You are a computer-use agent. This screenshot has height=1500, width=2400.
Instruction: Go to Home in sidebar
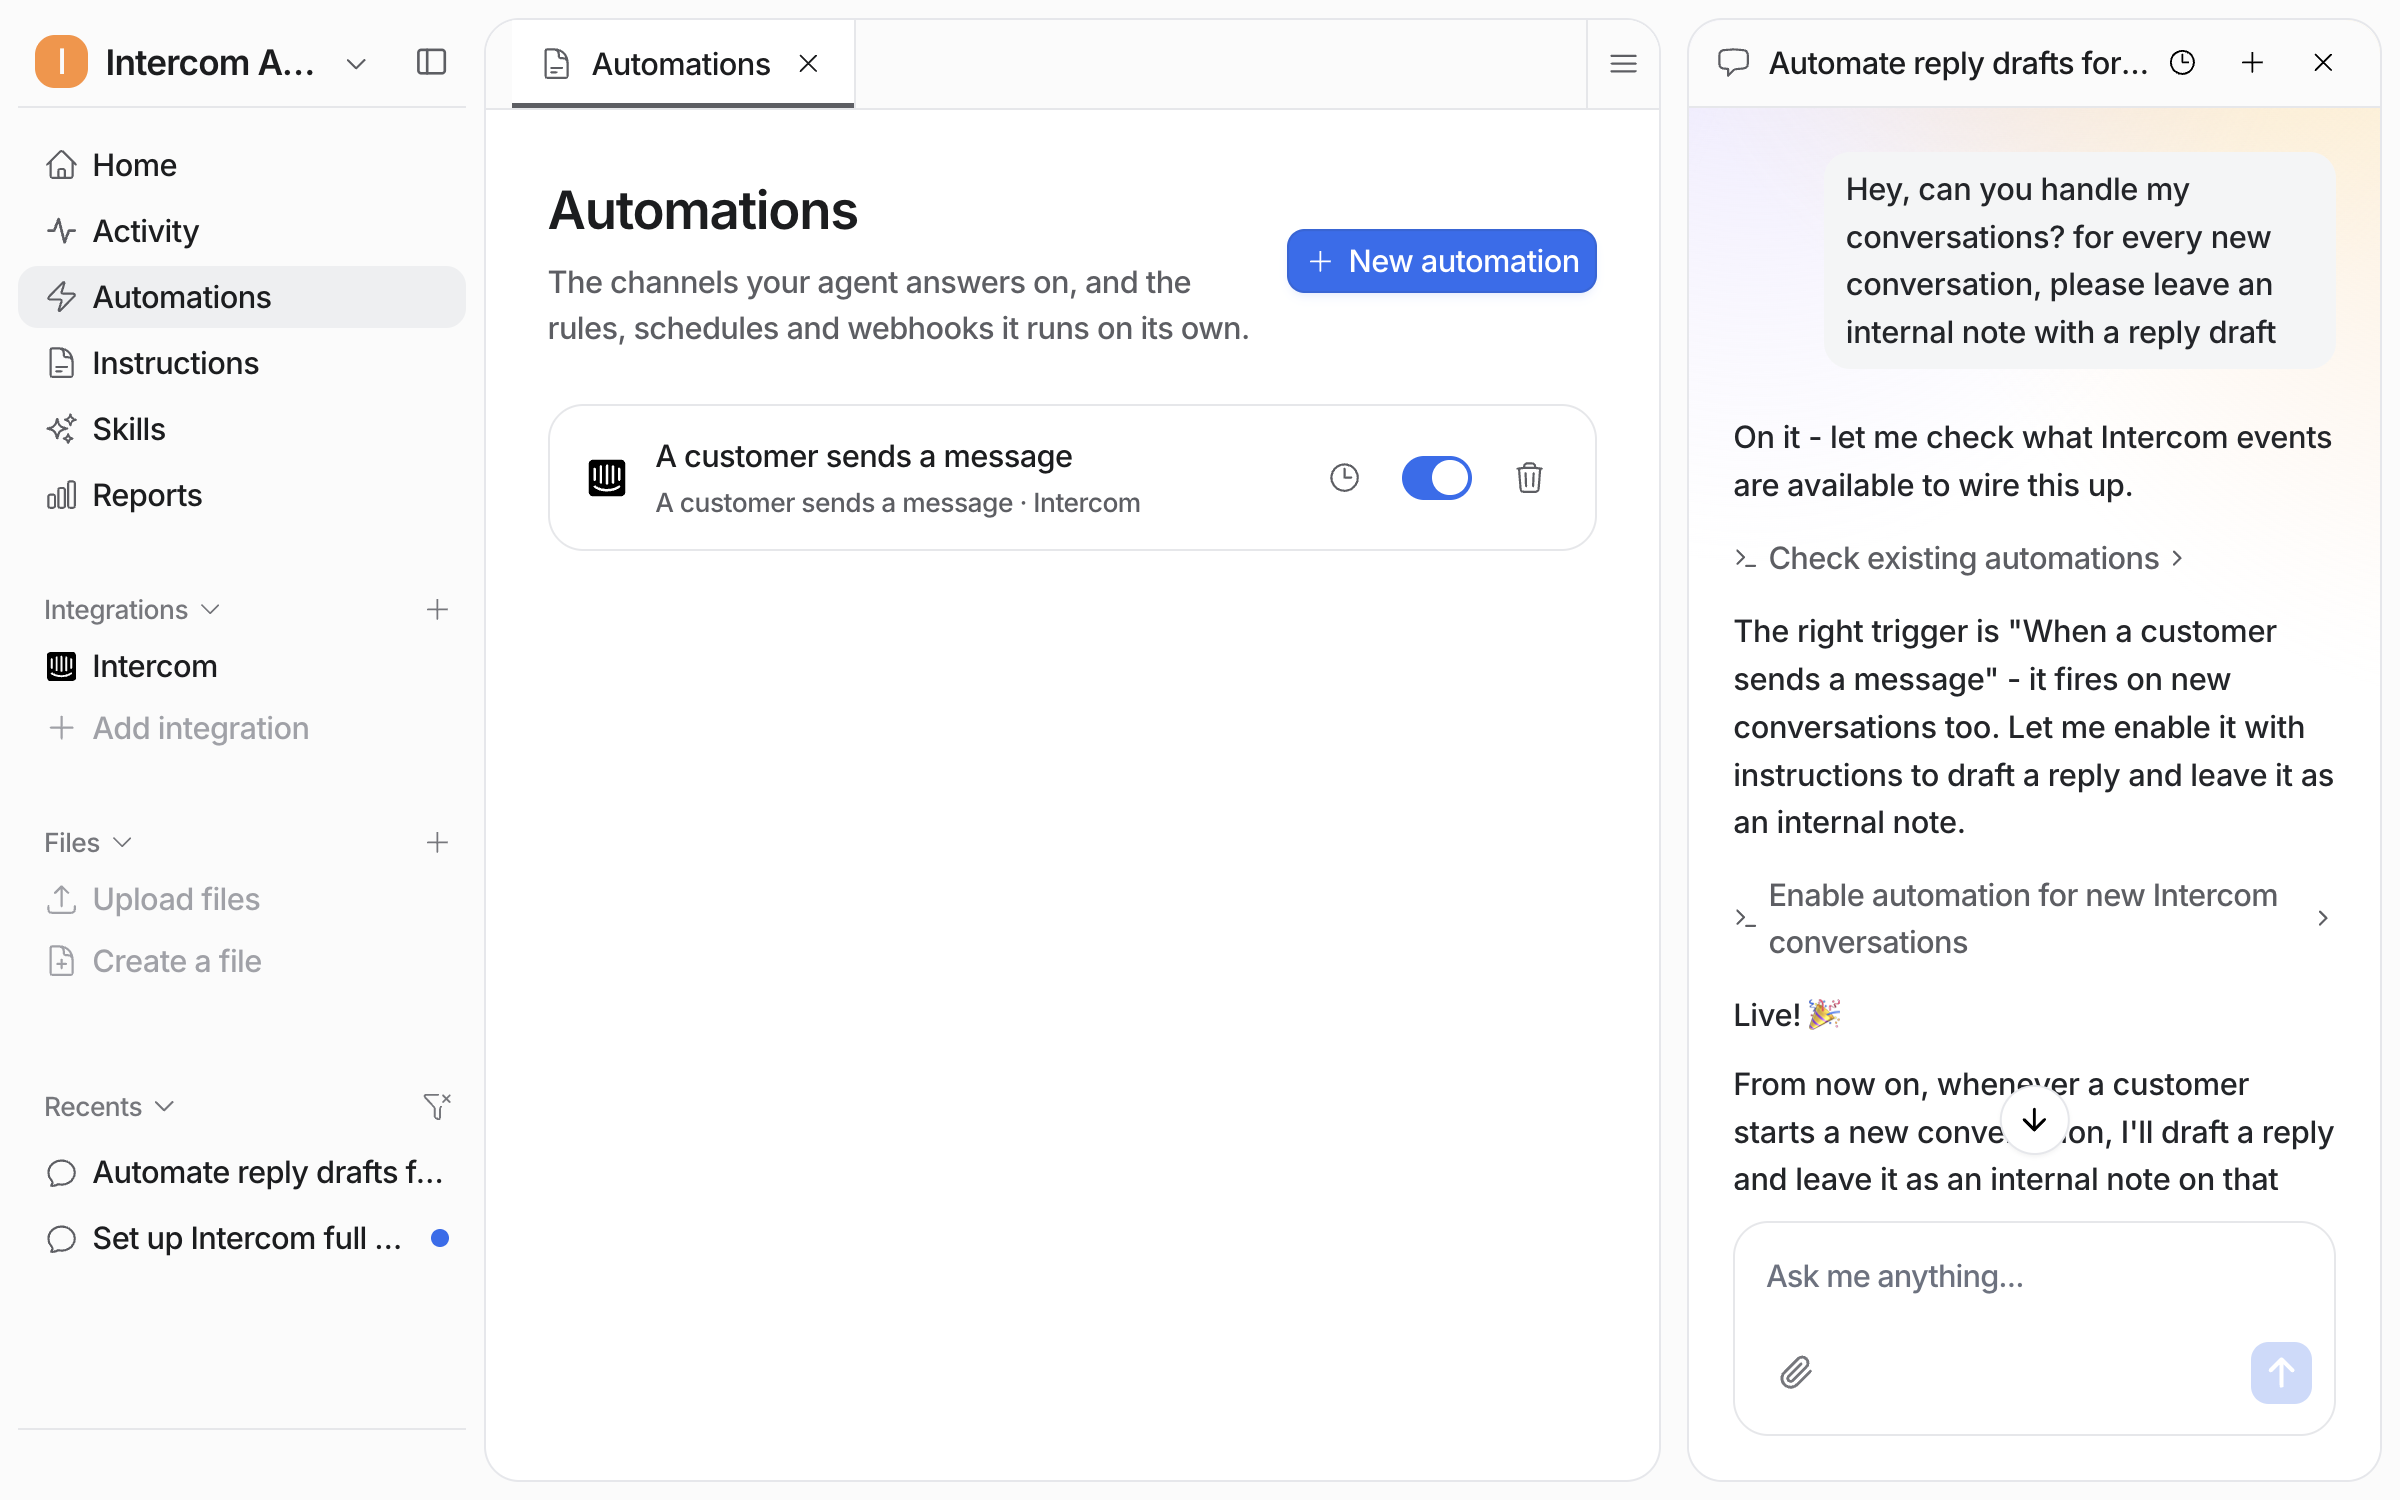click(241, 165)
